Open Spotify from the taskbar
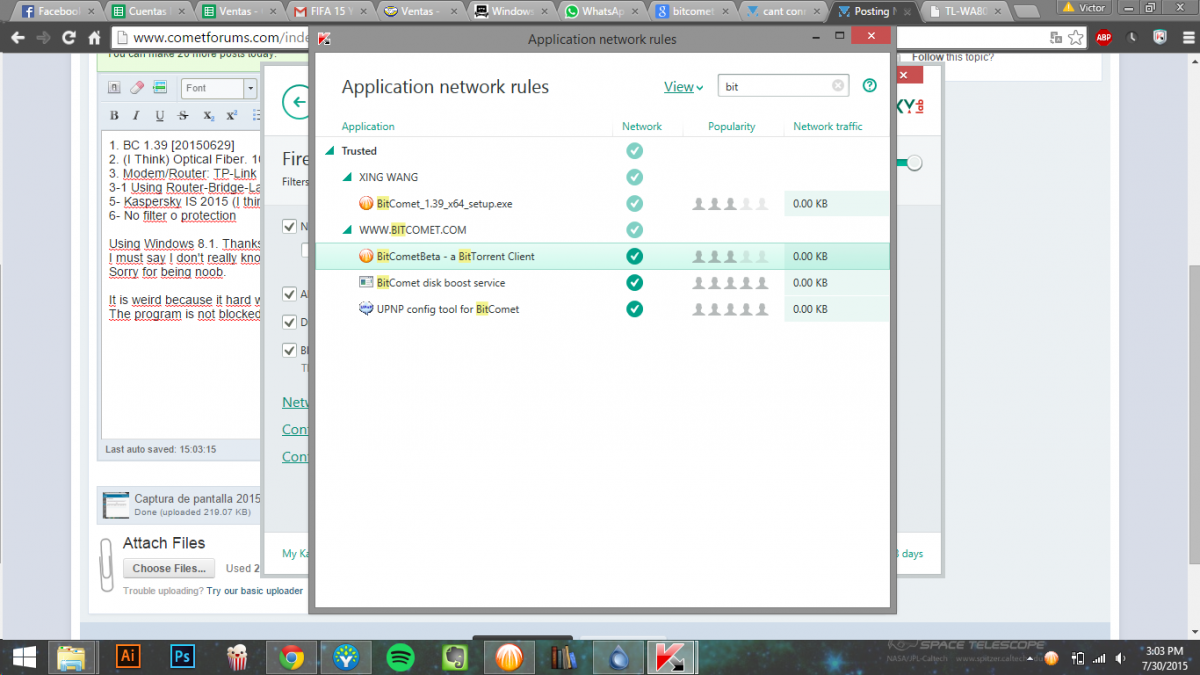The image size is (1200, 675). point(400,657)
